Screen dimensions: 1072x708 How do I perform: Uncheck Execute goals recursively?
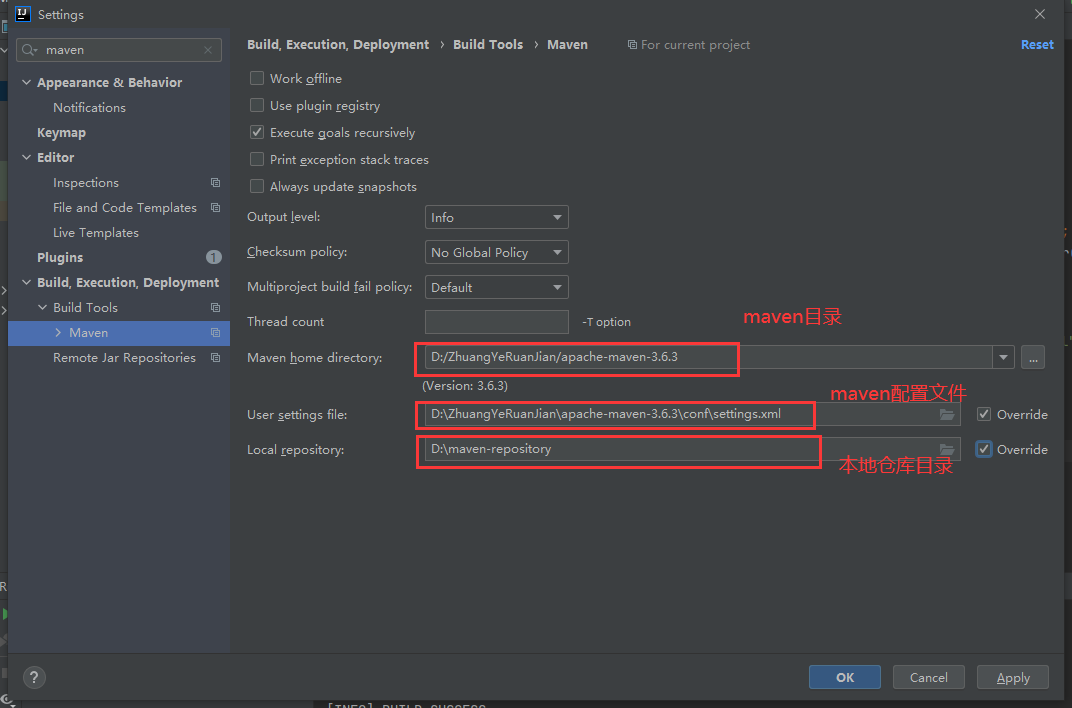257,133
